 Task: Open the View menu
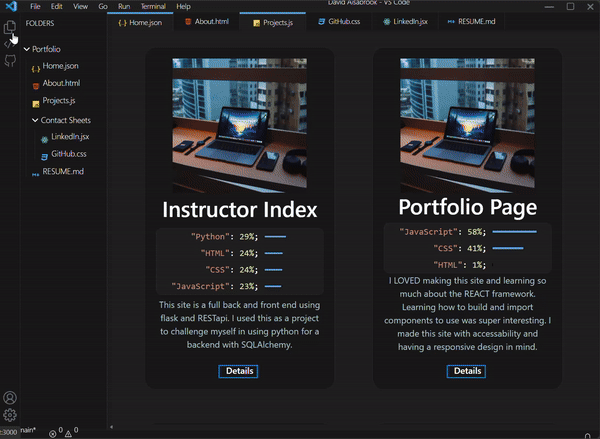80,6
